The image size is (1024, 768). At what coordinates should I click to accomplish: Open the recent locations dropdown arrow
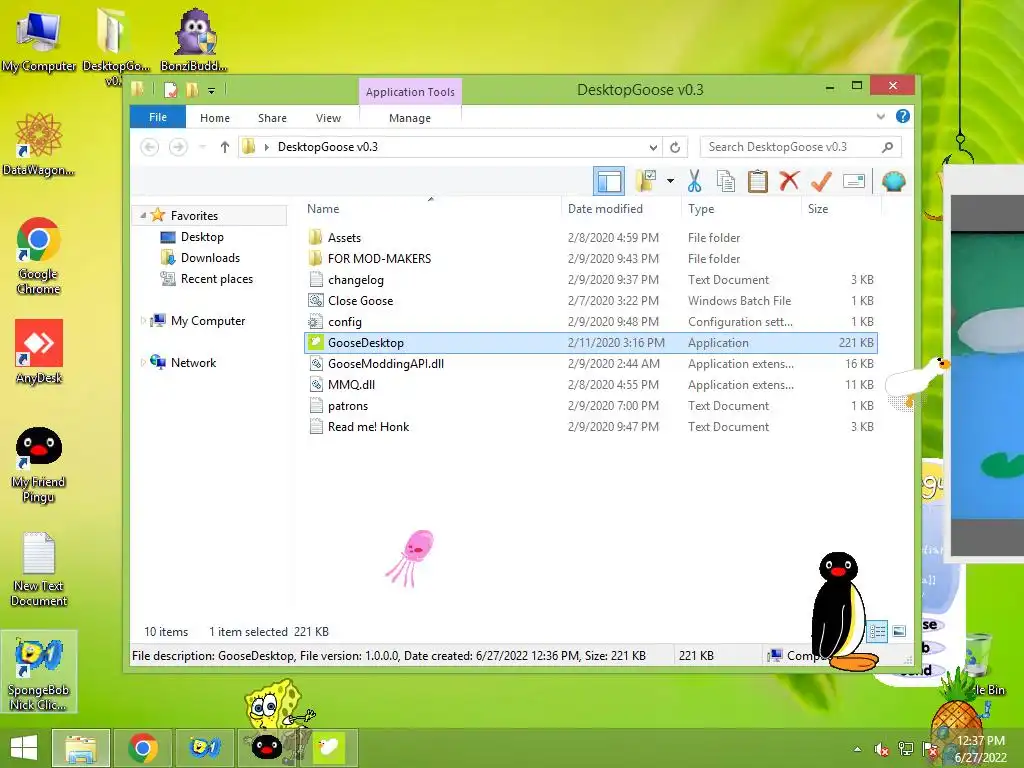coord(202,148)
